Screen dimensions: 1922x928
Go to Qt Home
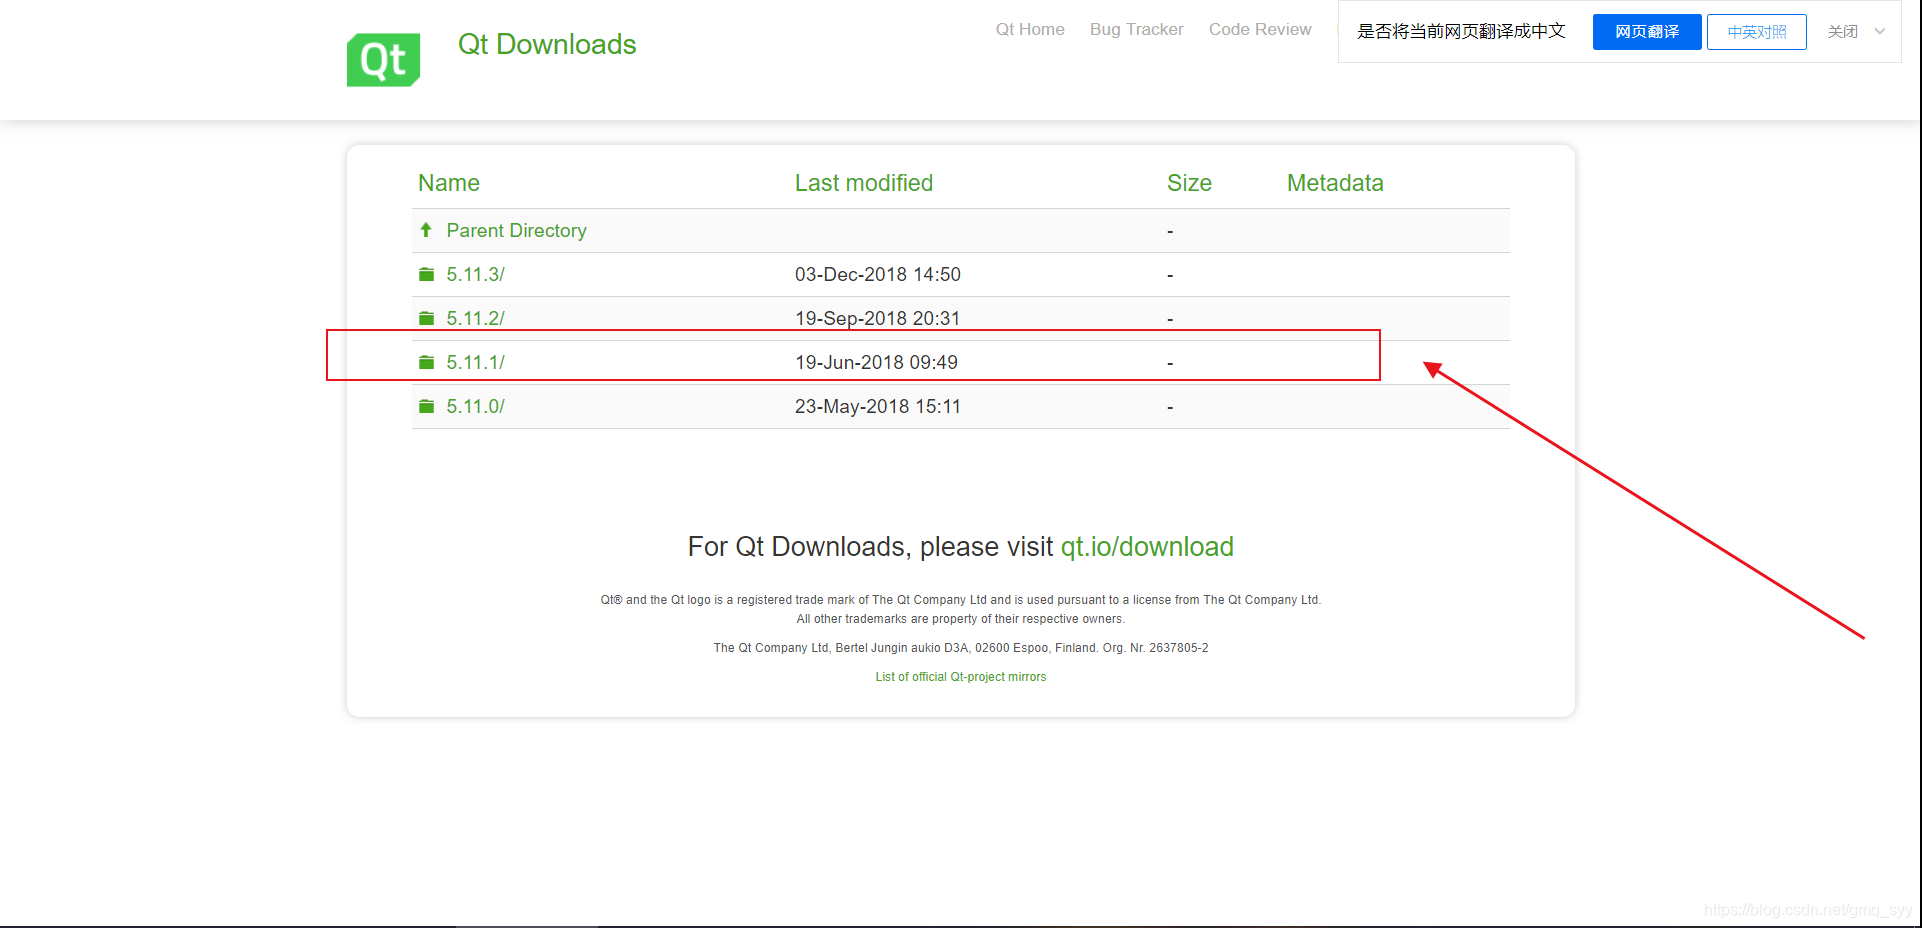1030,29
